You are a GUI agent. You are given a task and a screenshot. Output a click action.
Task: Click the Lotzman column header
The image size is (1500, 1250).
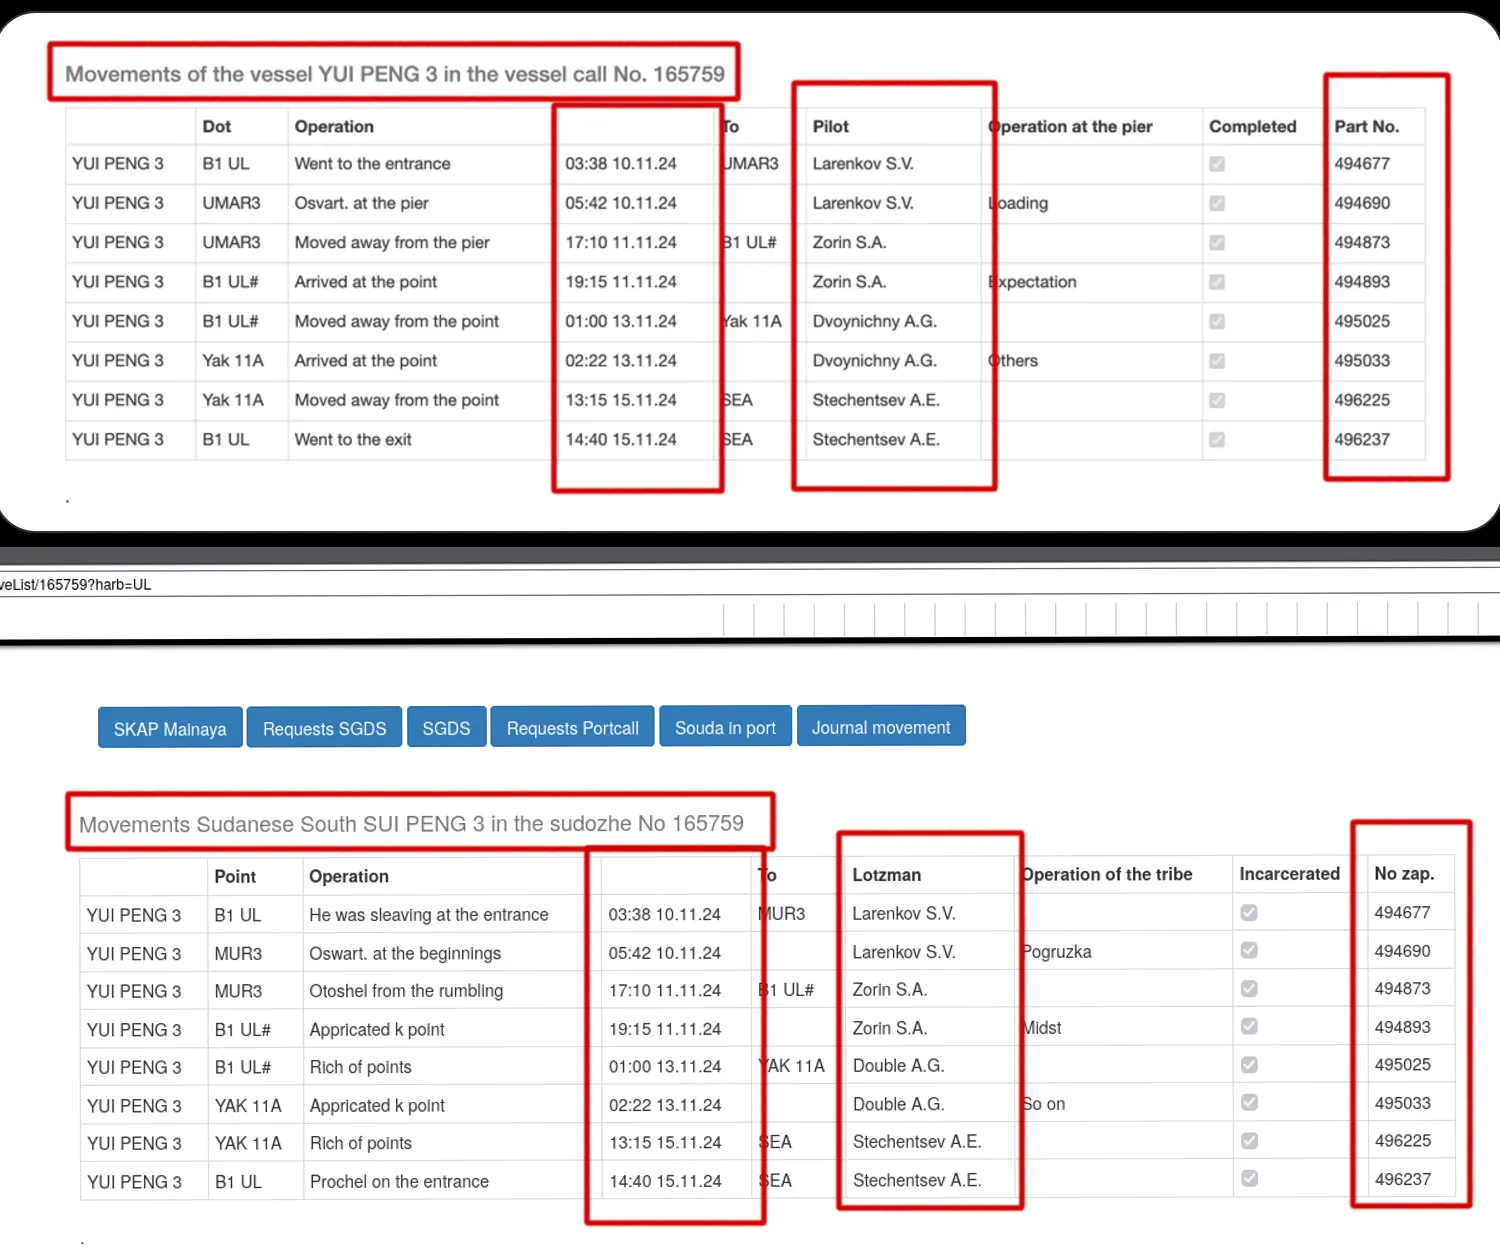point(887,875)
